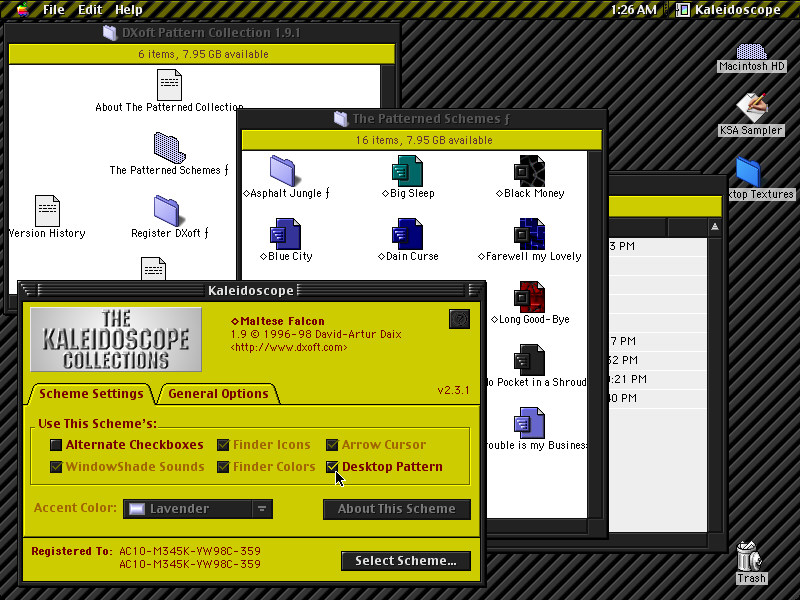Select the Macintosh HD desktop icon

[751, 52]
